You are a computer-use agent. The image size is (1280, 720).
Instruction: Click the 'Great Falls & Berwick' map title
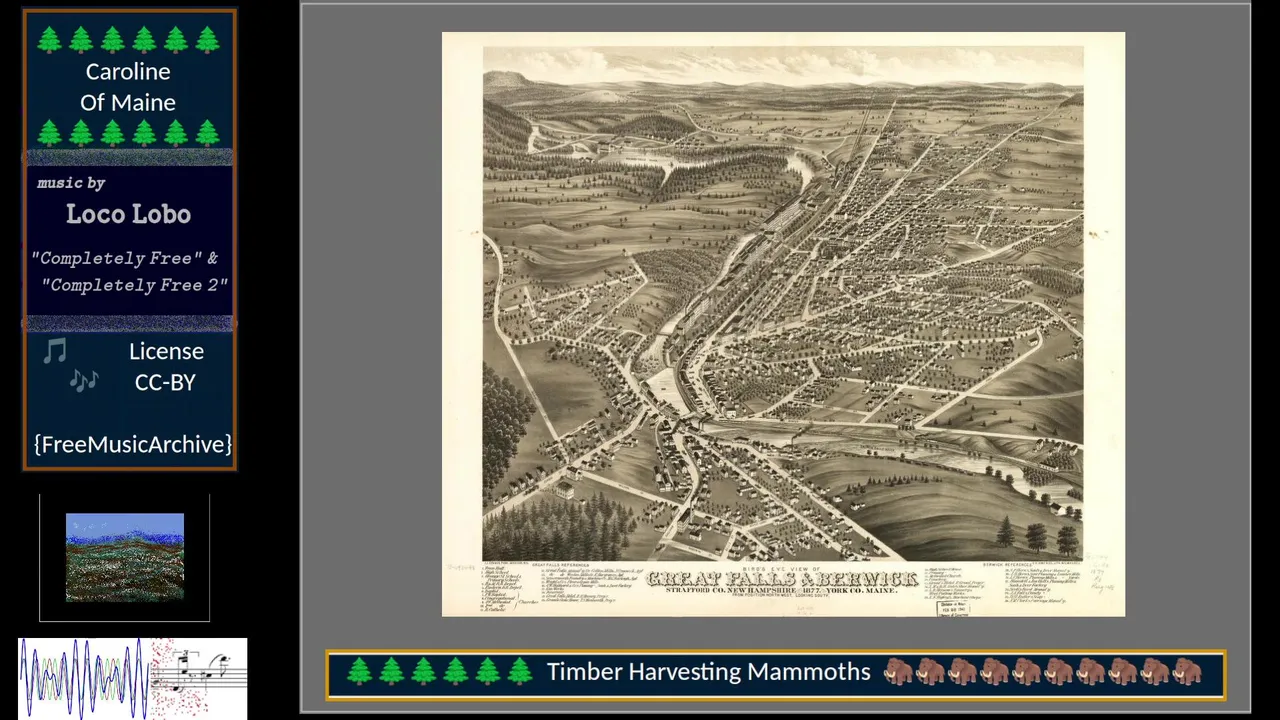pyautogui.click(x=782, y=580)
